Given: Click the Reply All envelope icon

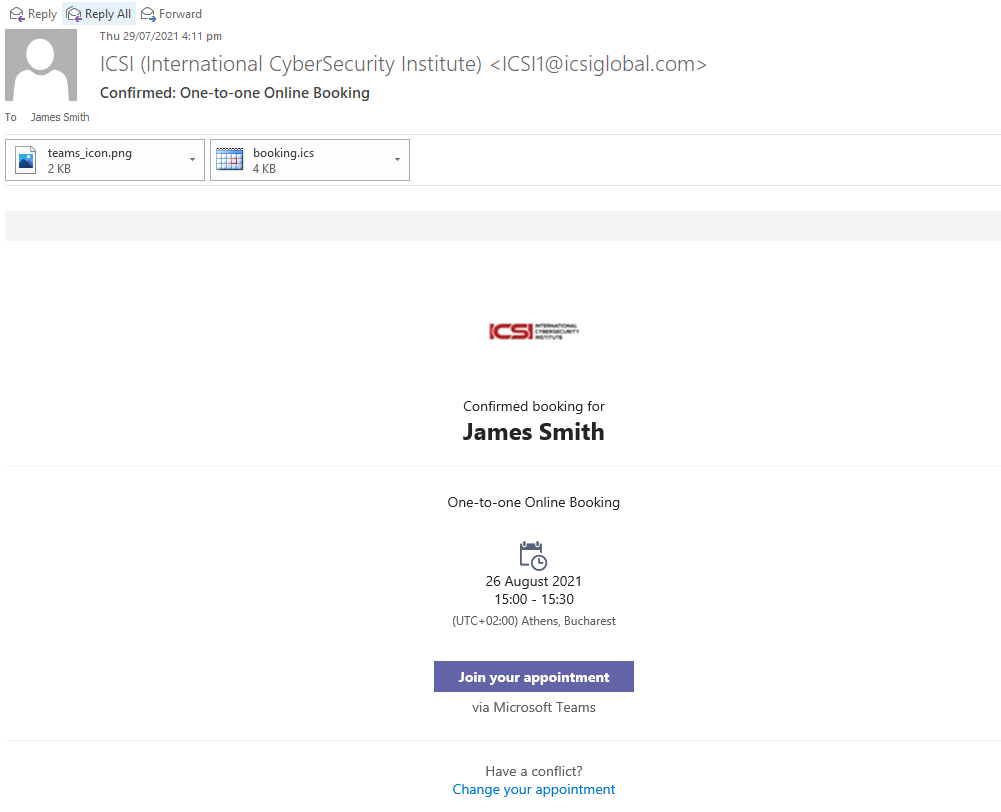Looking at the screenshot, I should [x=74, y=14].
